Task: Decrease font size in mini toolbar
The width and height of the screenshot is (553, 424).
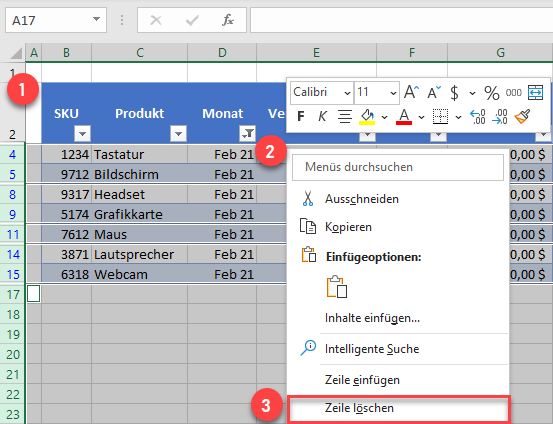Action: click(x=434, y=92)
